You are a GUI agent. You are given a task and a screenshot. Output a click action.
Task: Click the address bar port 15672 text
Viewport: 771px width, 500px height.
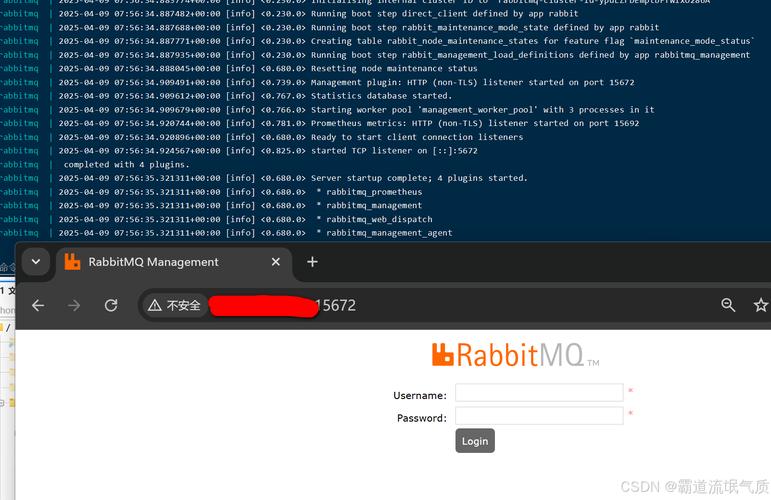coord(336,305)
